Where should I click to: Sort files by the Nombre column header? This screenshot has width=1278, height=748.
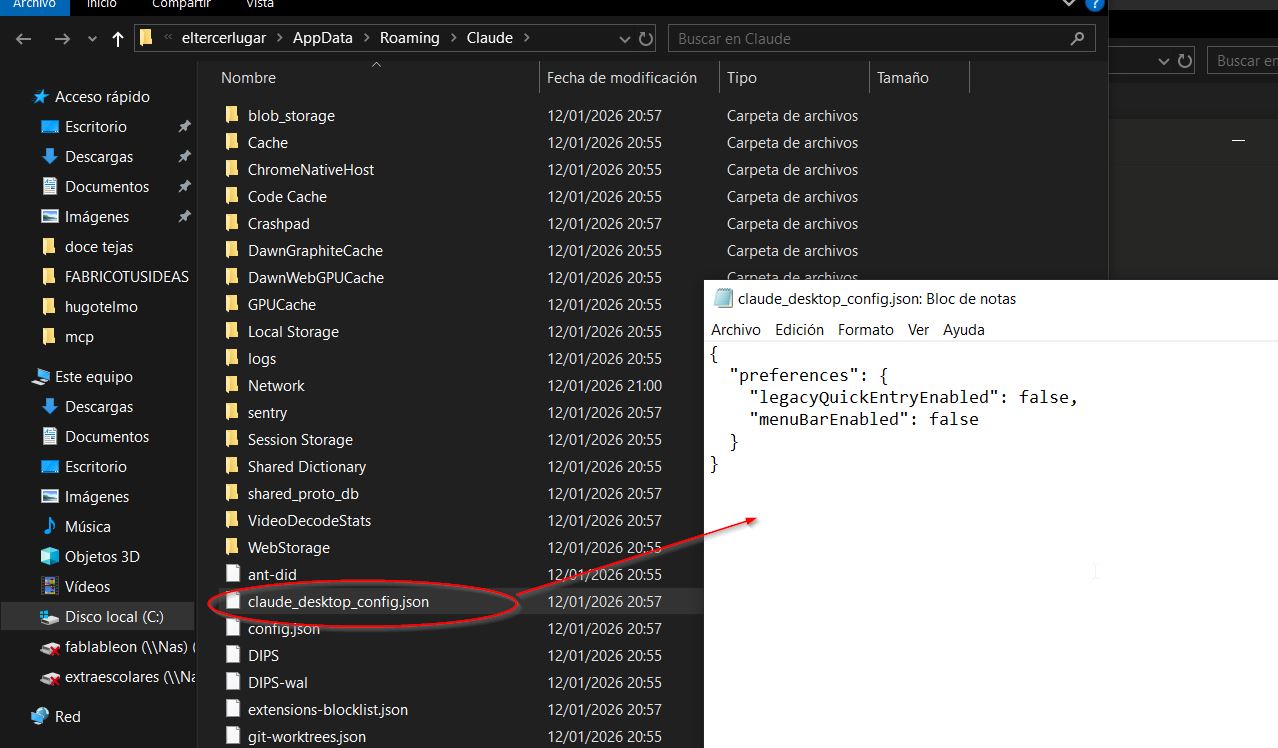click(248, 78)
